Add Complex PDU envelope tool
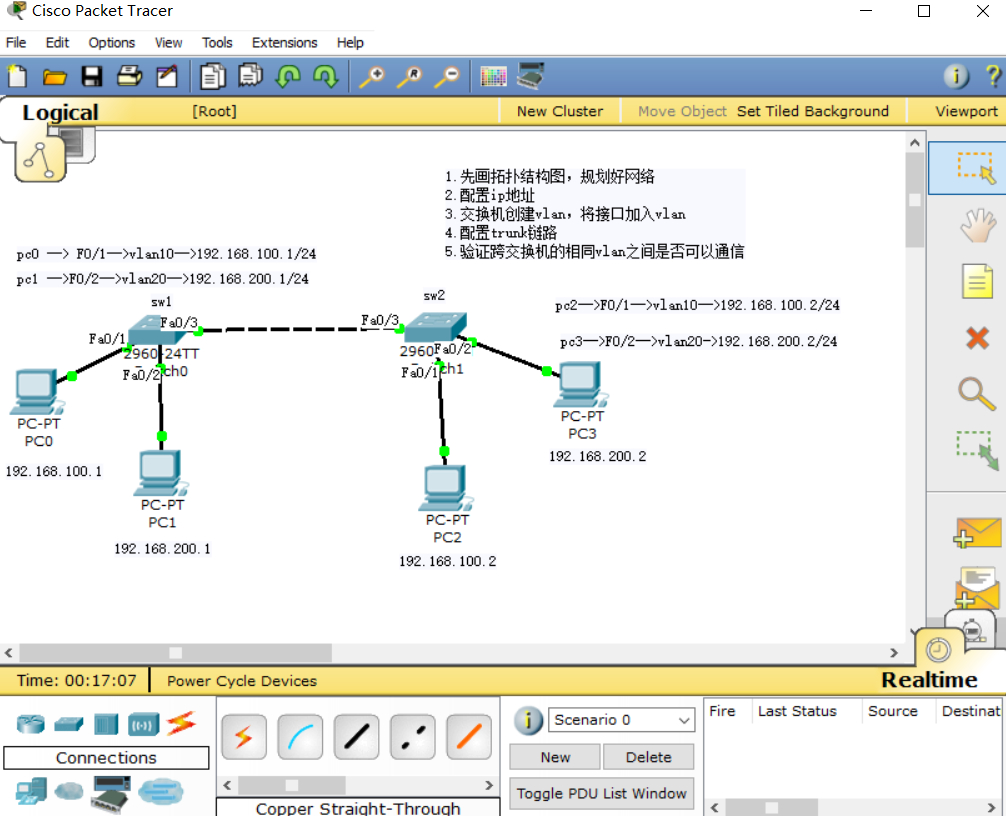This screenshot has height=816, width=1006. [977, 588]
